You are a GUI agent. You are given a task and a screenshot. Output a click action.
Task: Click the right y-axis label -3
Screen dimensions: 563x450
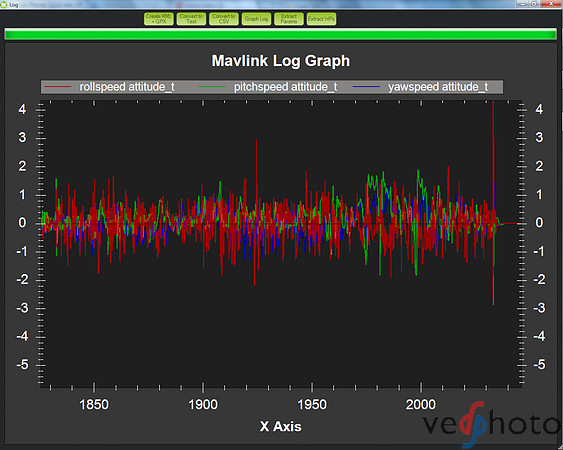(x=539, y=308)
